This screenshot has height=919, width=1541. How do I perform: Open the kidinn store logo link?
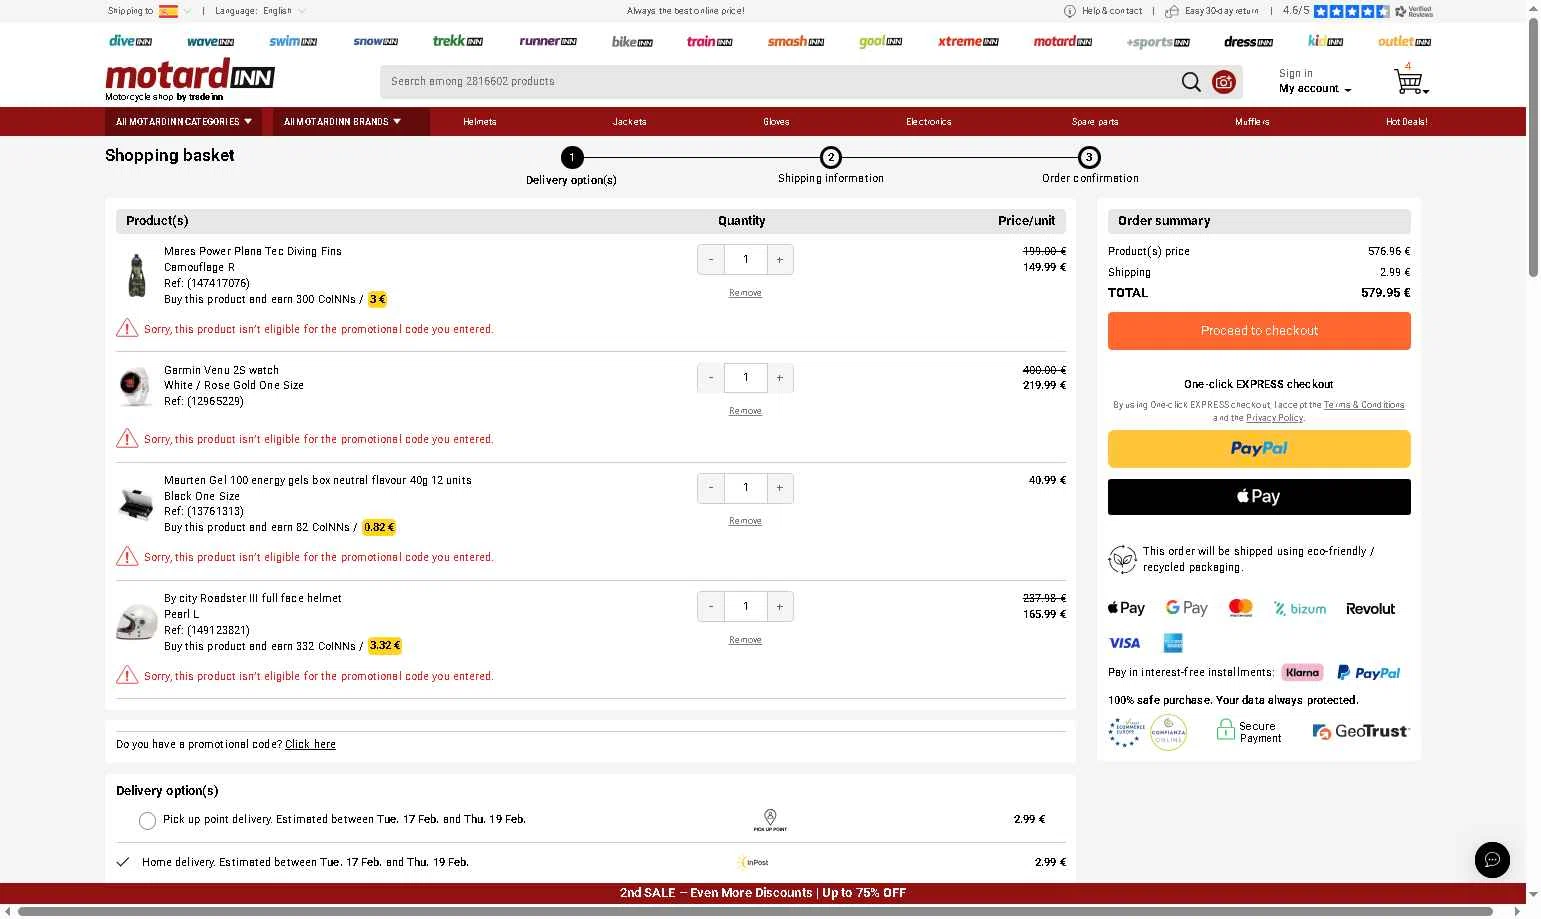tap(1325, 41)
